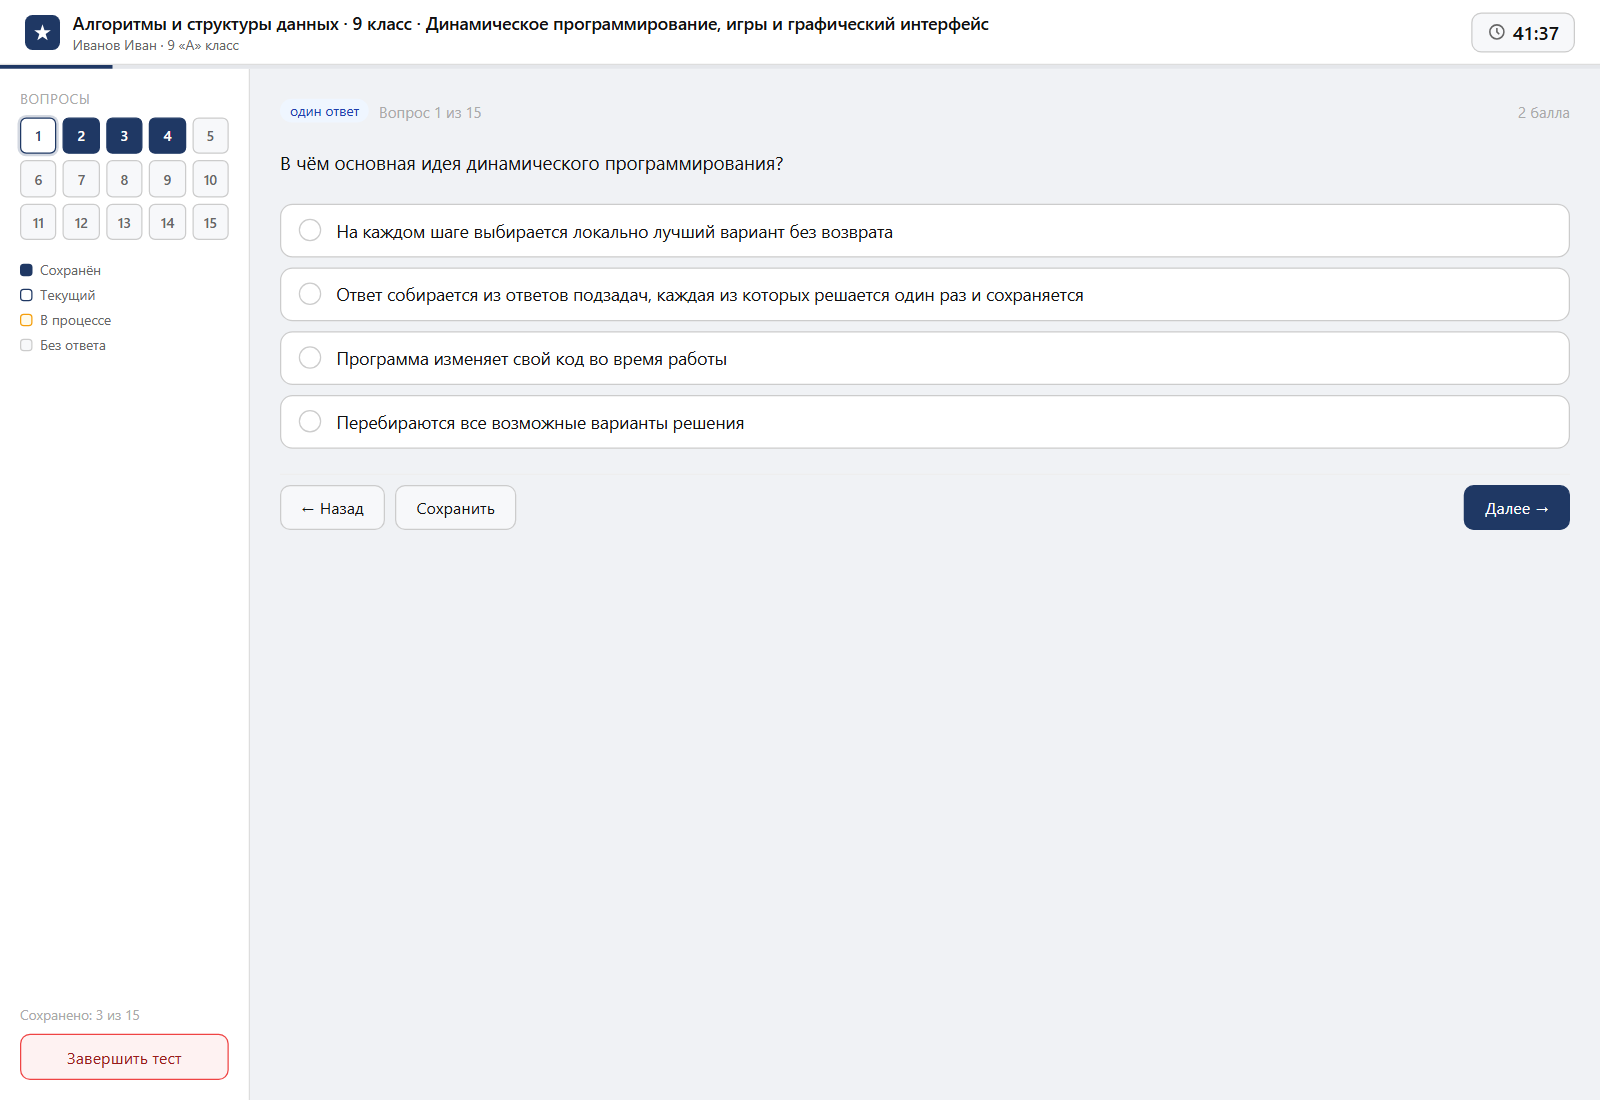Open question 14 in the sidebar
This screenshot has width=1600, height=1100.
coord(167,222)
